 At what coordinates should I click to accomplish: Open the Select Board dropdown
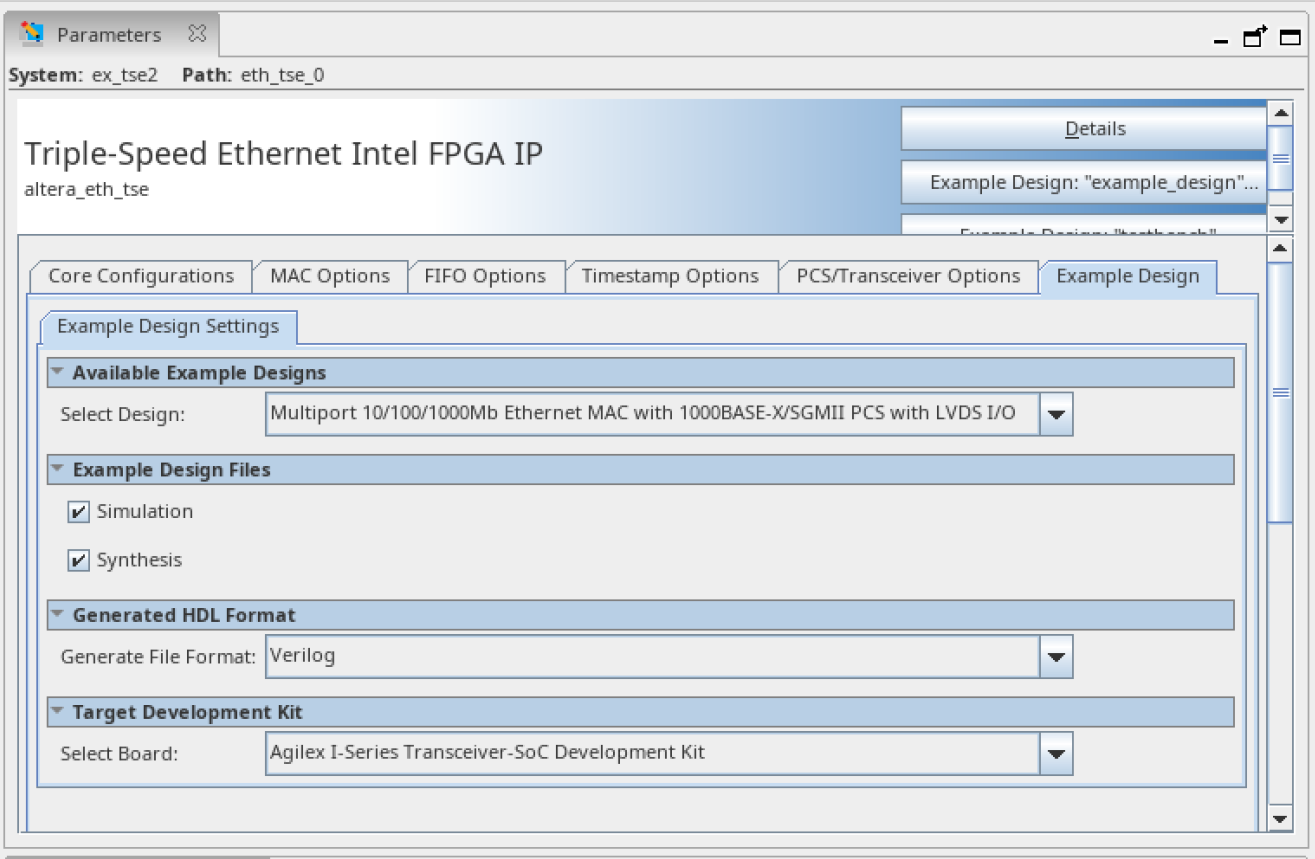[1056, 754]
